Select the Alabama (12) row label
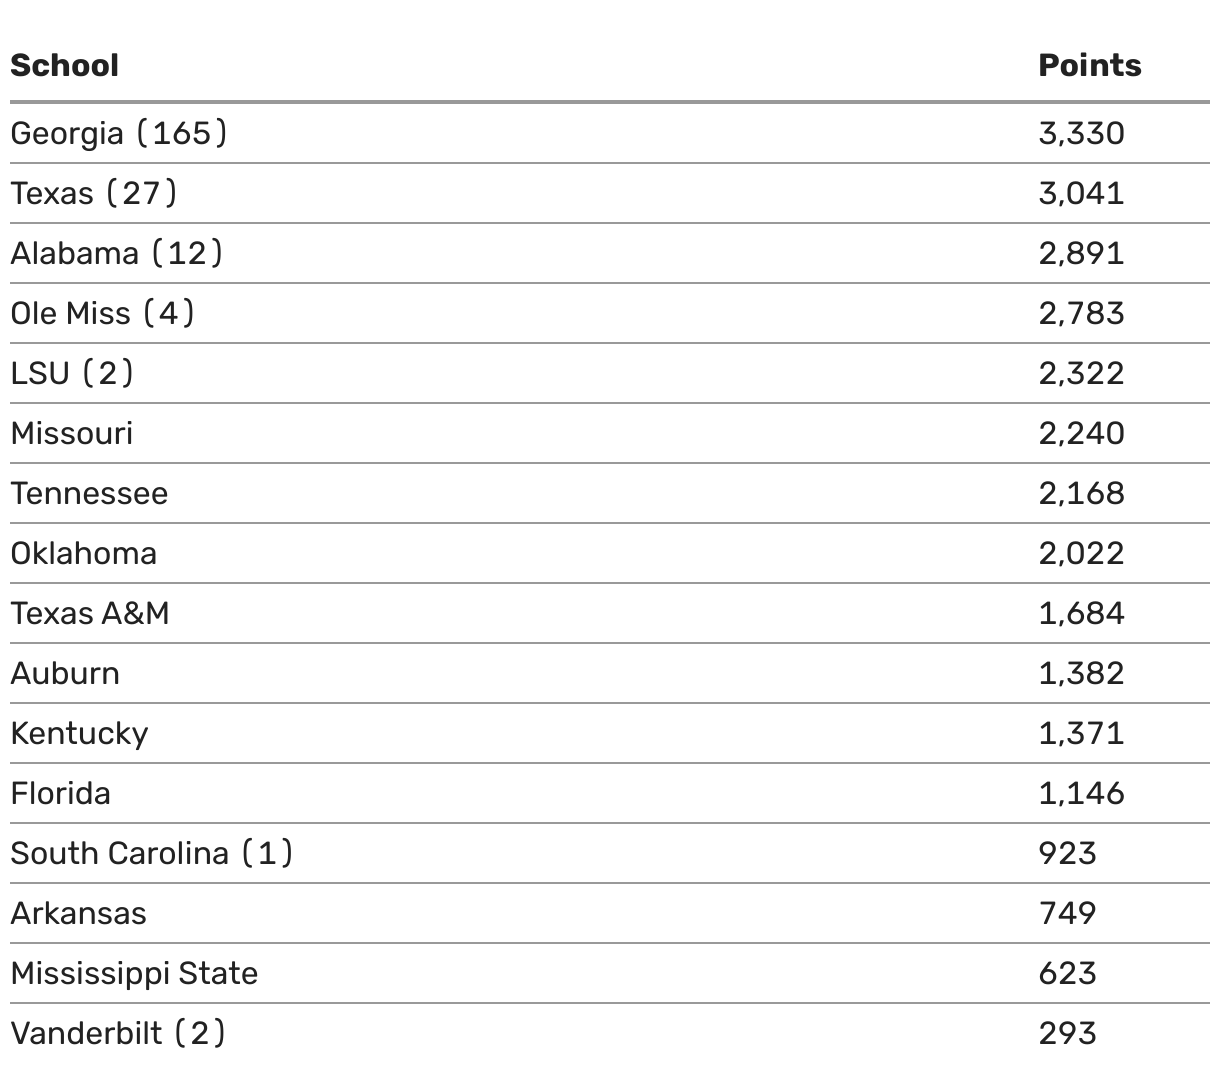Screen dimensions: 1220x1072 tap(117, 253)
